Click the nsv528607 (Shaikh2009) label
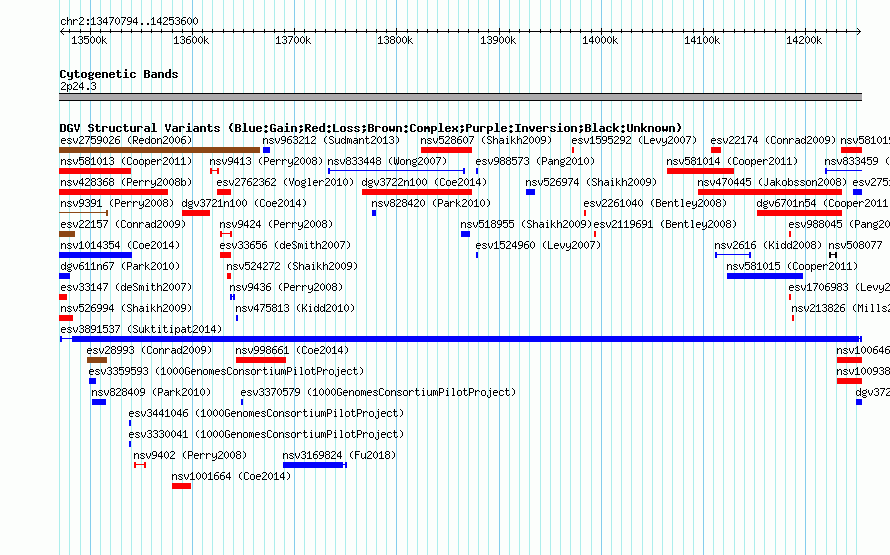The image size is (890, 555). pyautogui.click(x=486, y=140)
